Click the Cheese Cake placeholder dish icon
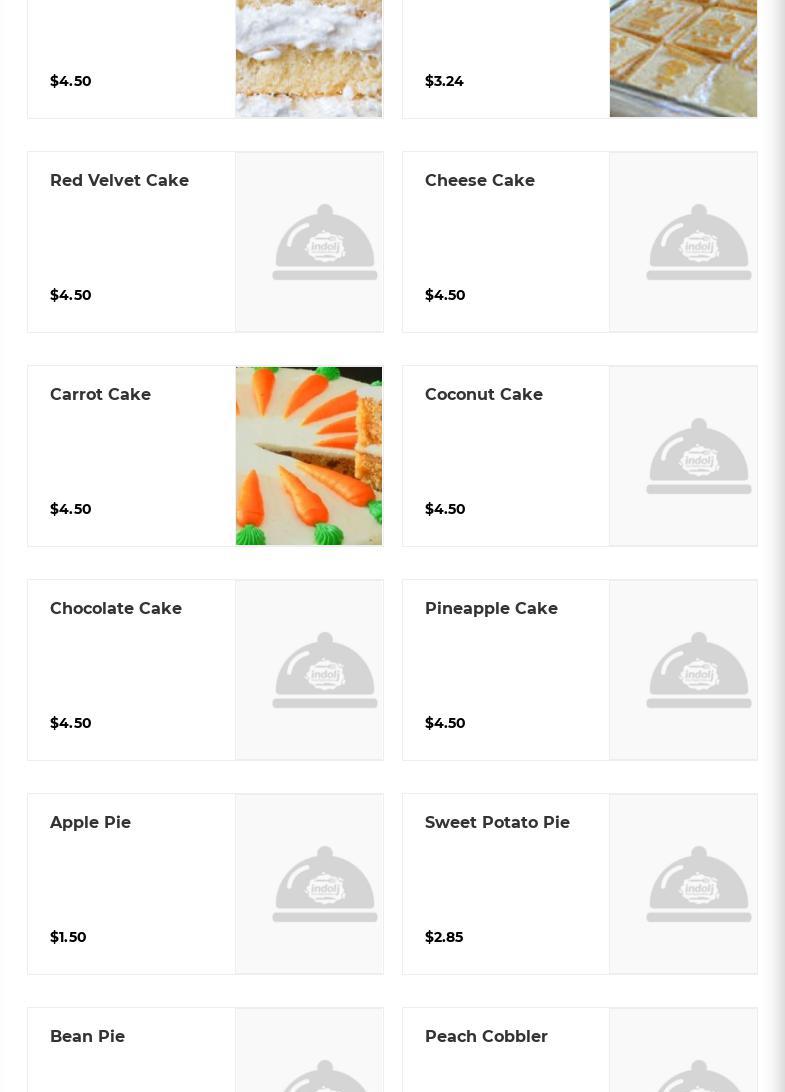The image size is (785, 1092). pos(698,242)
